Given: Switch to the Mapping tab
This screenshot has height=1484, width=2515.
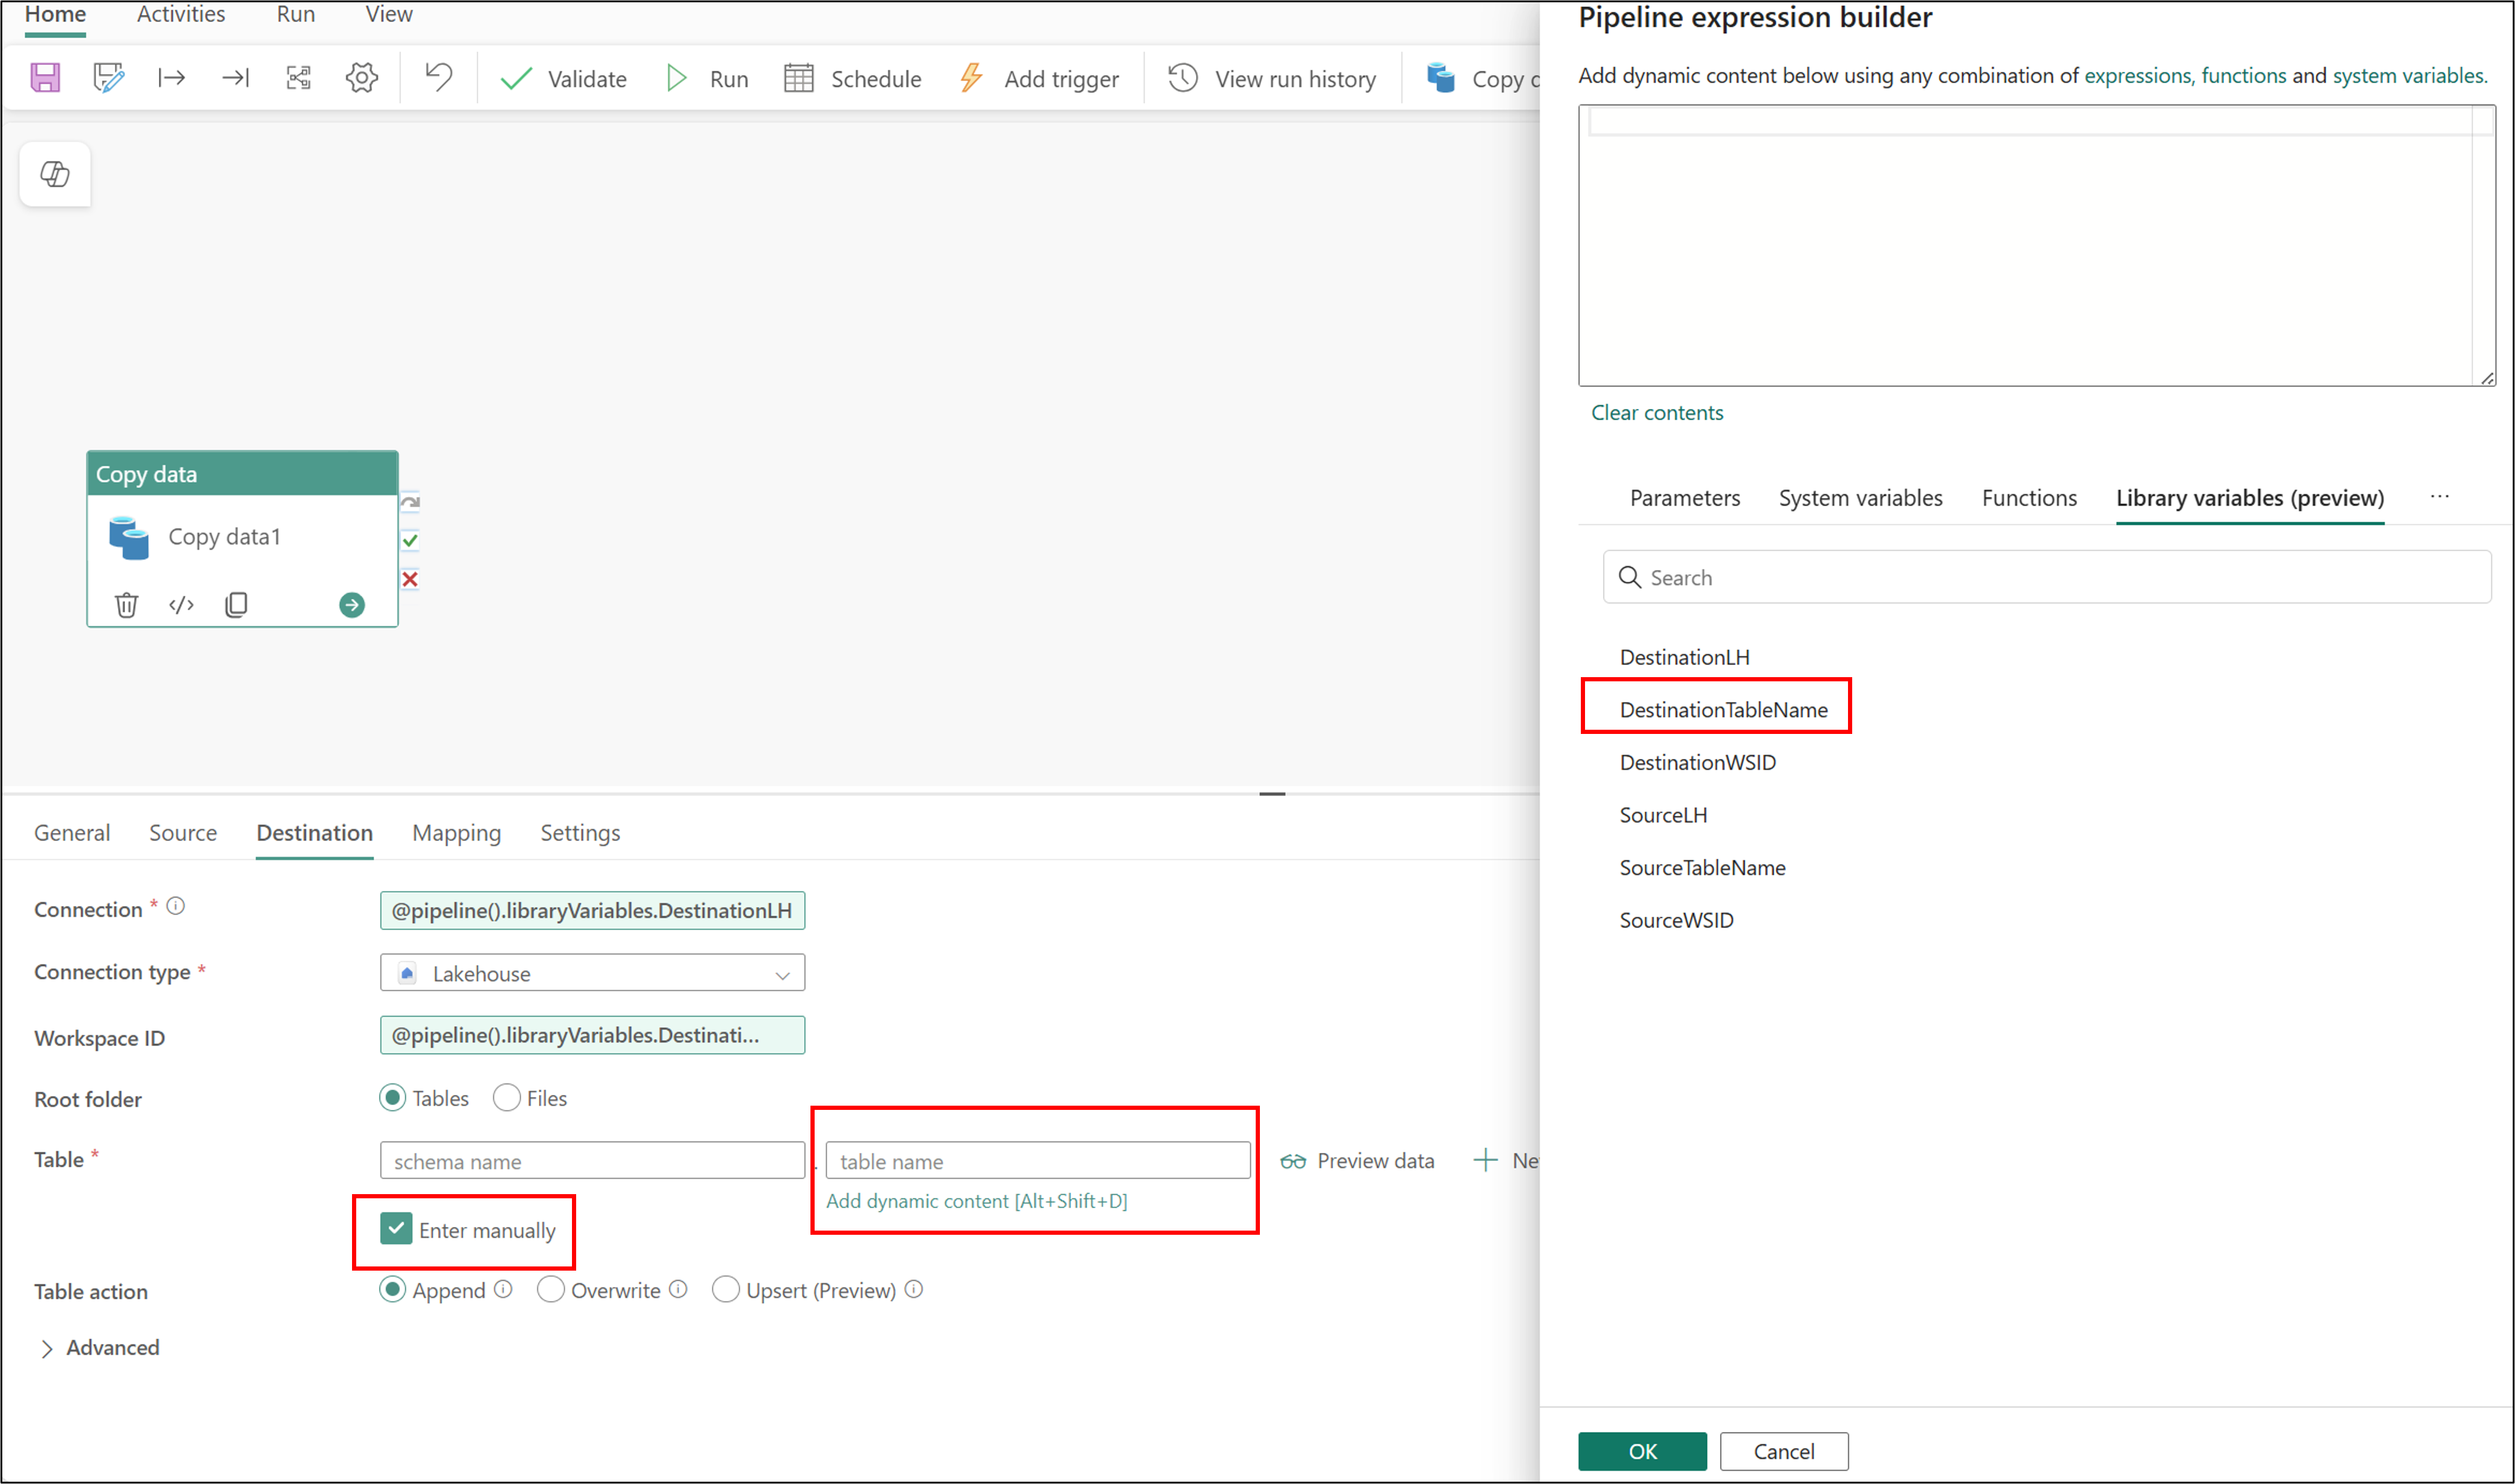Looking at the screenshot, I should pos(456,833).
